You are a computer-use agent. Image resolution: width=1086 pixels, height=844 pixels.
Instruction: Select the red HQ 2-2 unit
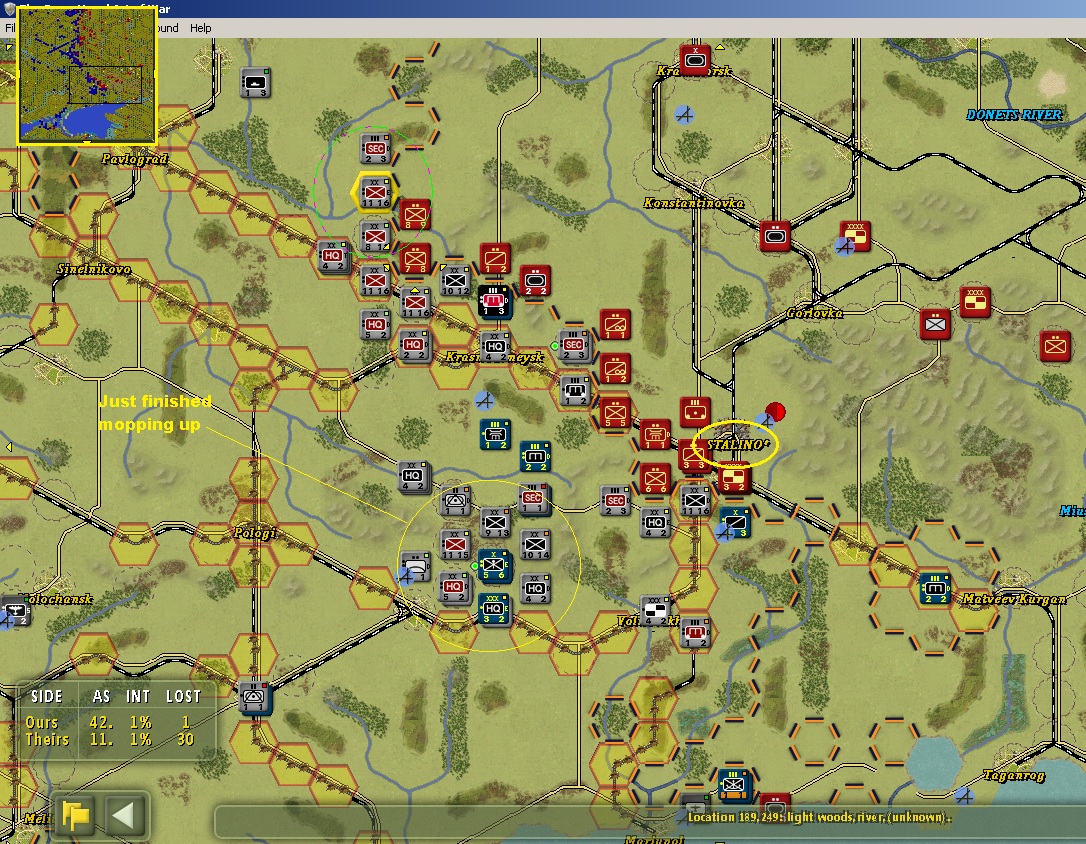(414, 345)
